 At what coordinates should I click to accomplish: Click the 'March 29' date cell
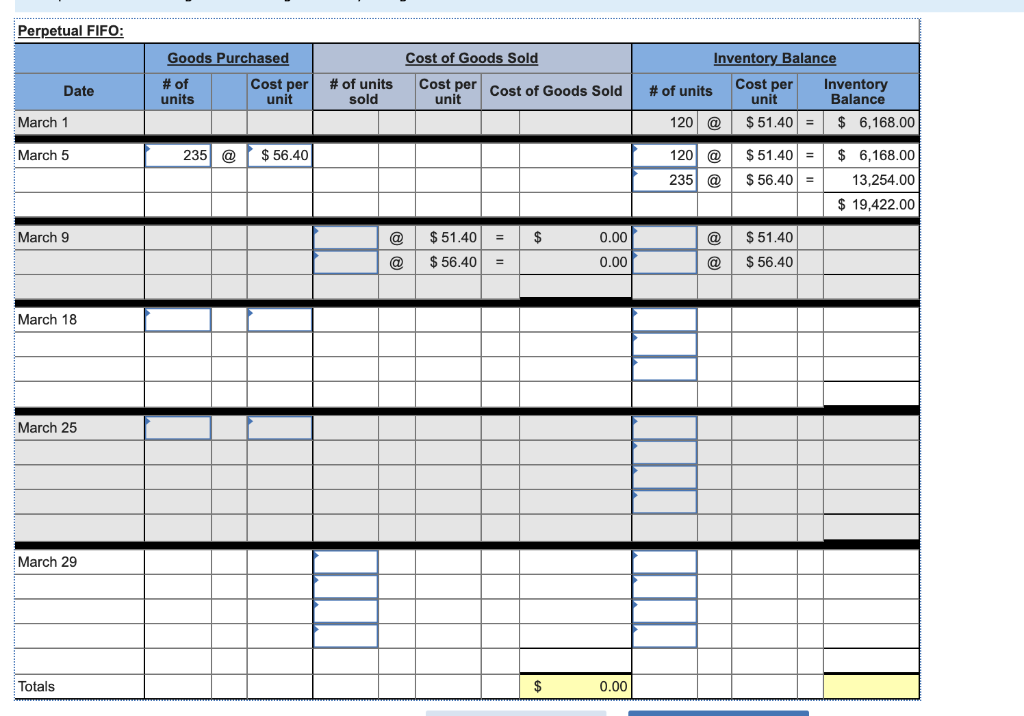[79, 562]
